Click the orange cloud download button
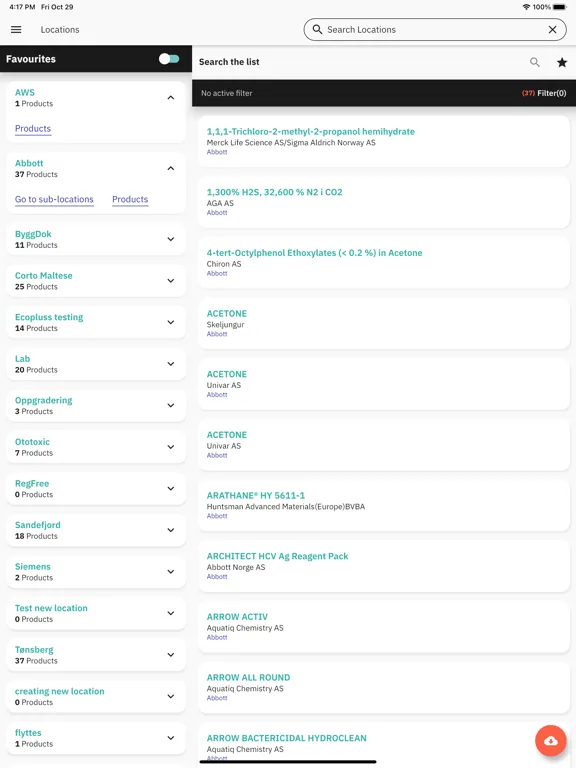 click(551, 741)
